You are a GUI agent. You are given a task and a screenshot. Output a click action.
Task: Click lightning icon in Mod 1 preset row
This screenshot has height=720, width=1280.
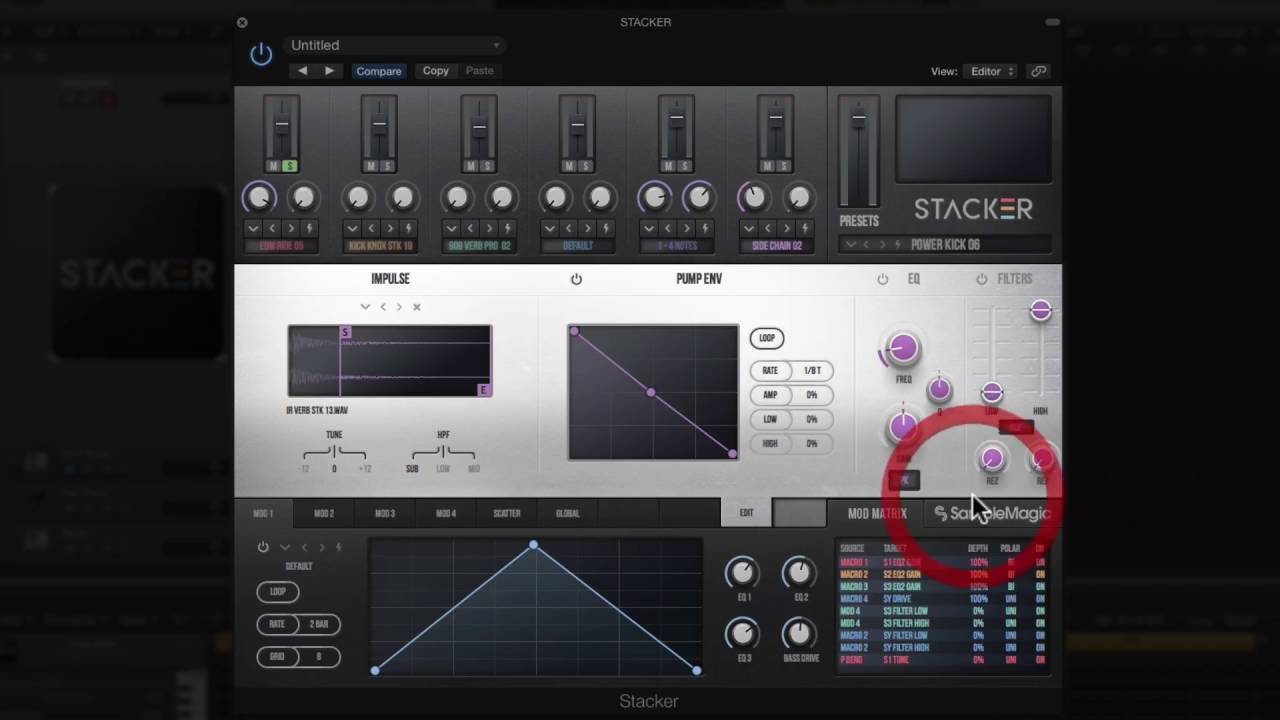pyautogui.click(x=339, y=547)
